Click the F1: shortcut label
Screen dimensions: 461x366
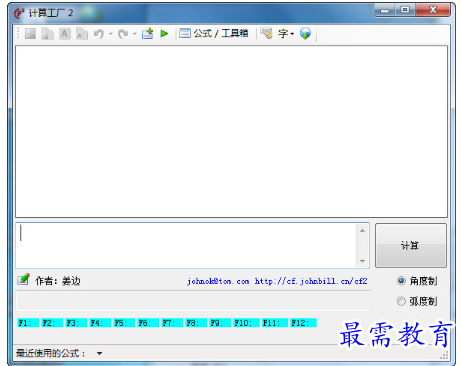click(x=28, y=323)
